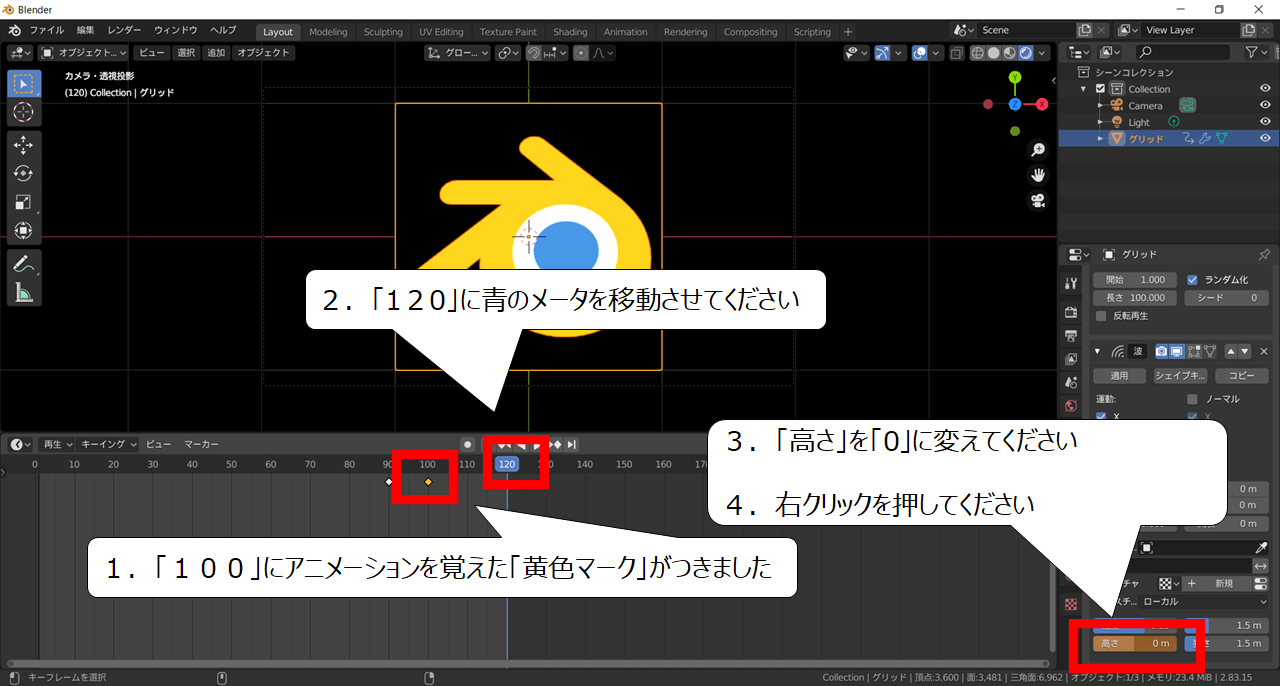Toggle 波 modifier render visibility
The width and height of the screenshot is (1280, 686).
pyautogui.click(x=1161, y=351)
